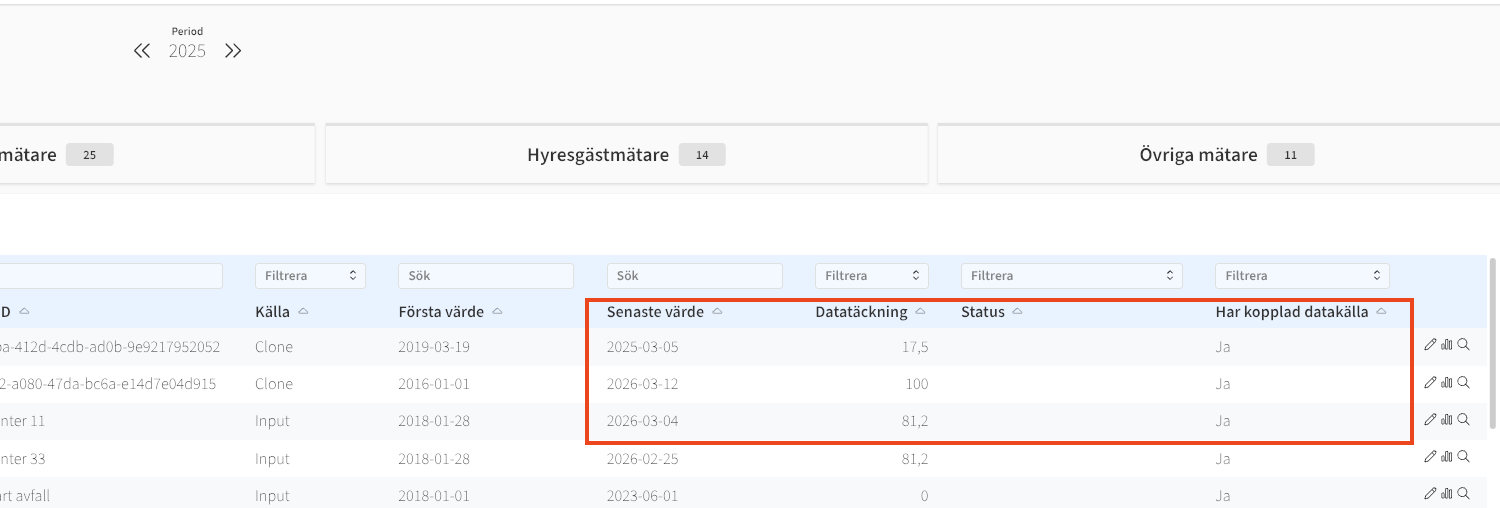The height and width of the screenshot is (508, 1500).
Task: Click the cell 2023-06-01
Action: pyautogui.click(x=643, y=495)
